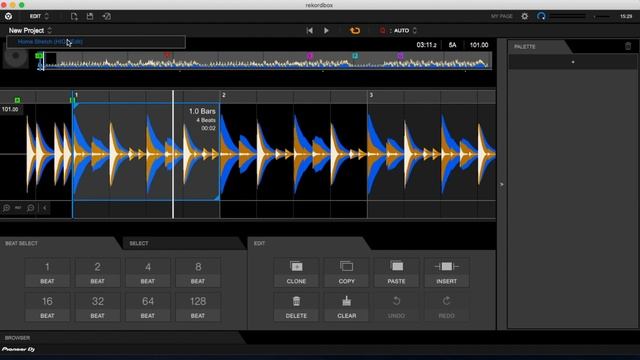Save the current project
The image size is (640, 360).
click(x=90, y=16)
